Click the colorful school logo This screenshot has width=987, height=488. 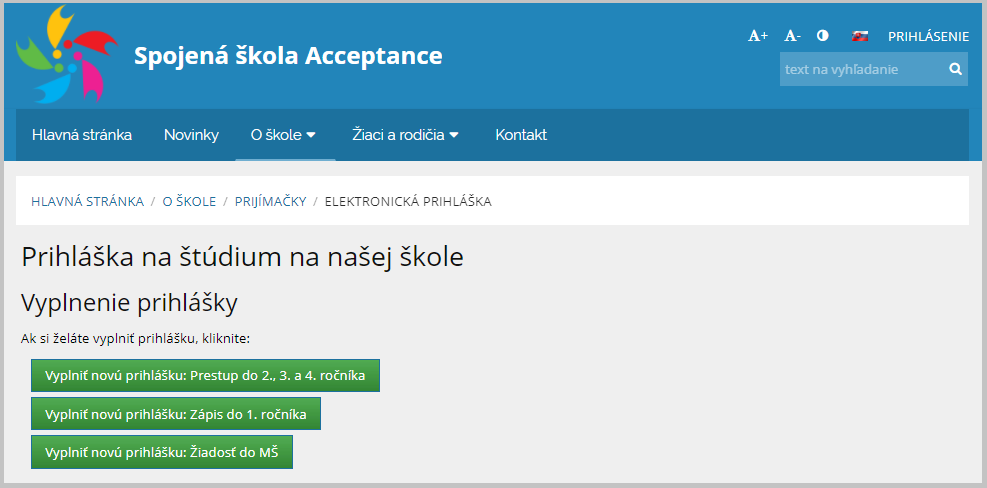pos(67,55)
